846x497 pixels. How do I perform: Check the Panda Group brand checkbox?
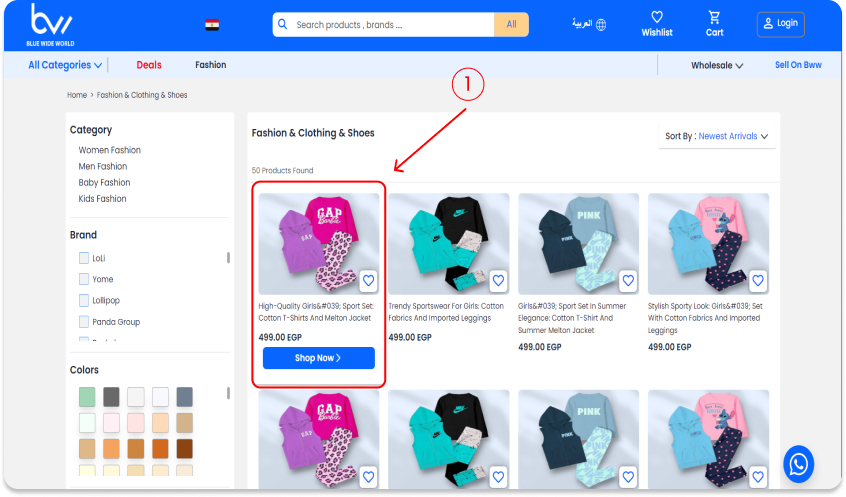click(x=84, y=322)
